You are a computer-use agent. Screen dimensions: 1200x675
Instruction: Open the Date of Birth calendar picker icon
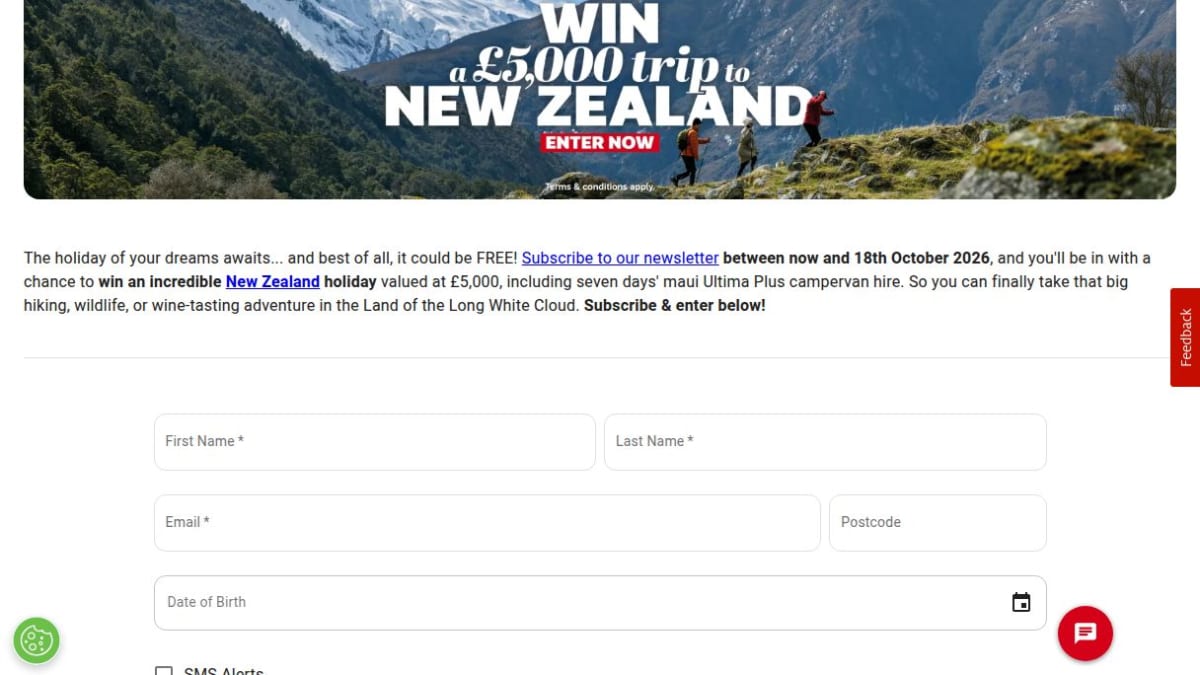coord(1021,602)
